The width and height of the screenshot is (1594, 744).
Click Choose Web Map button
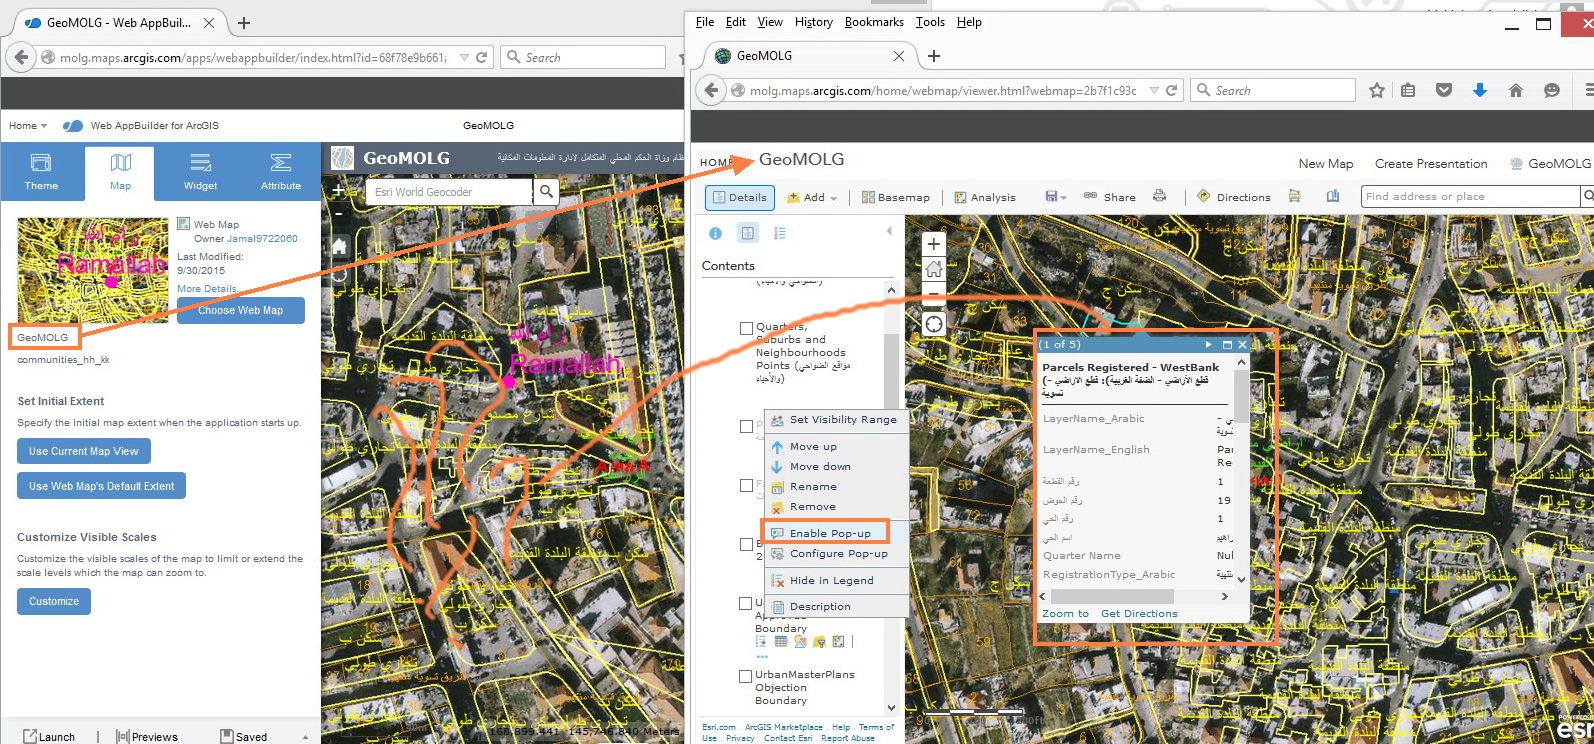(241, 310)
